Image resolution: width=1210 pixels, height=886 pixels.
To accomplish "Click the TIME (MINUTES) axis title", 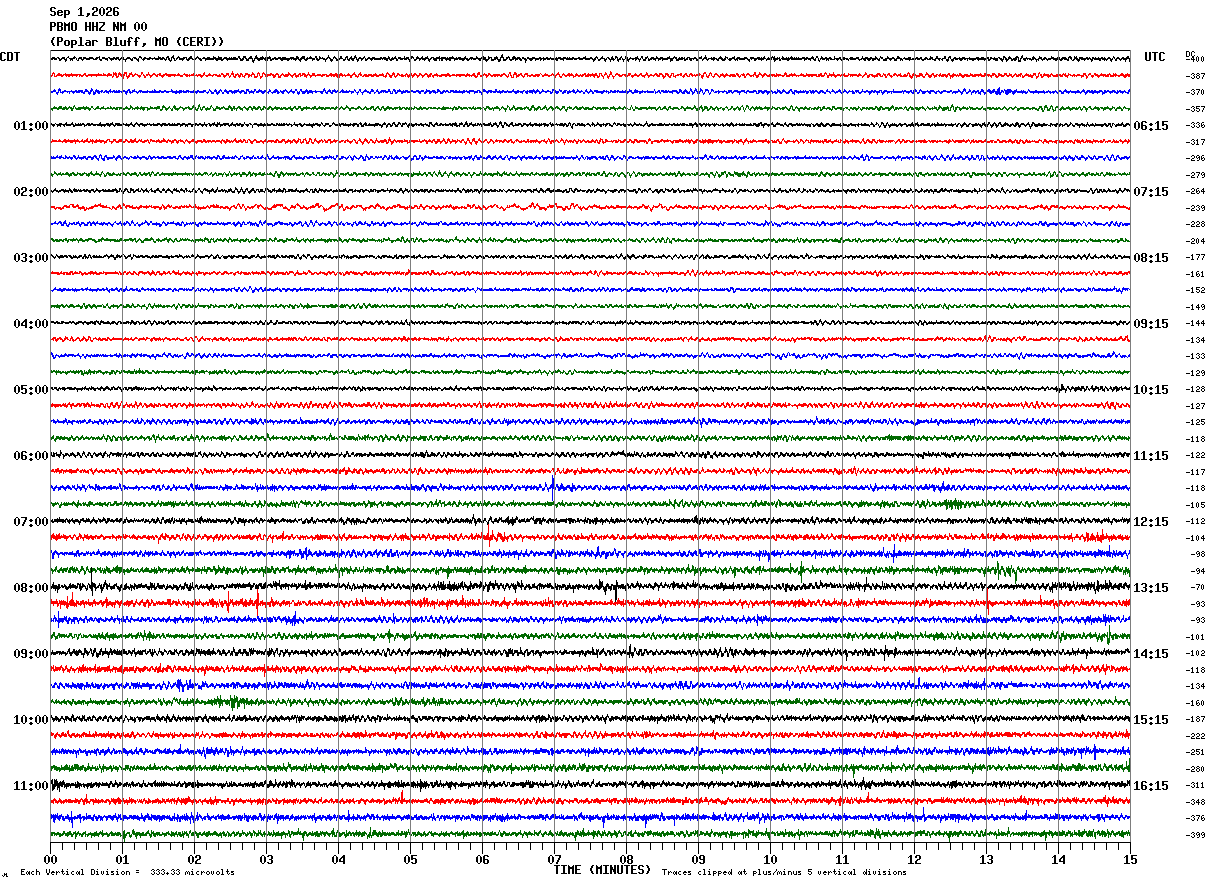I will [x=602, y=870].
